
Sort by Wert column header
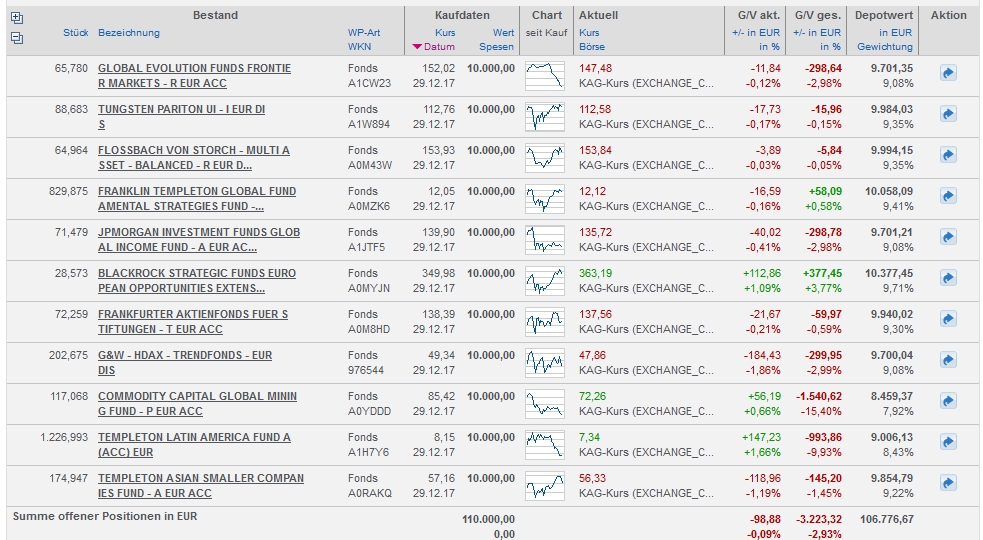[x=503, y=33]
